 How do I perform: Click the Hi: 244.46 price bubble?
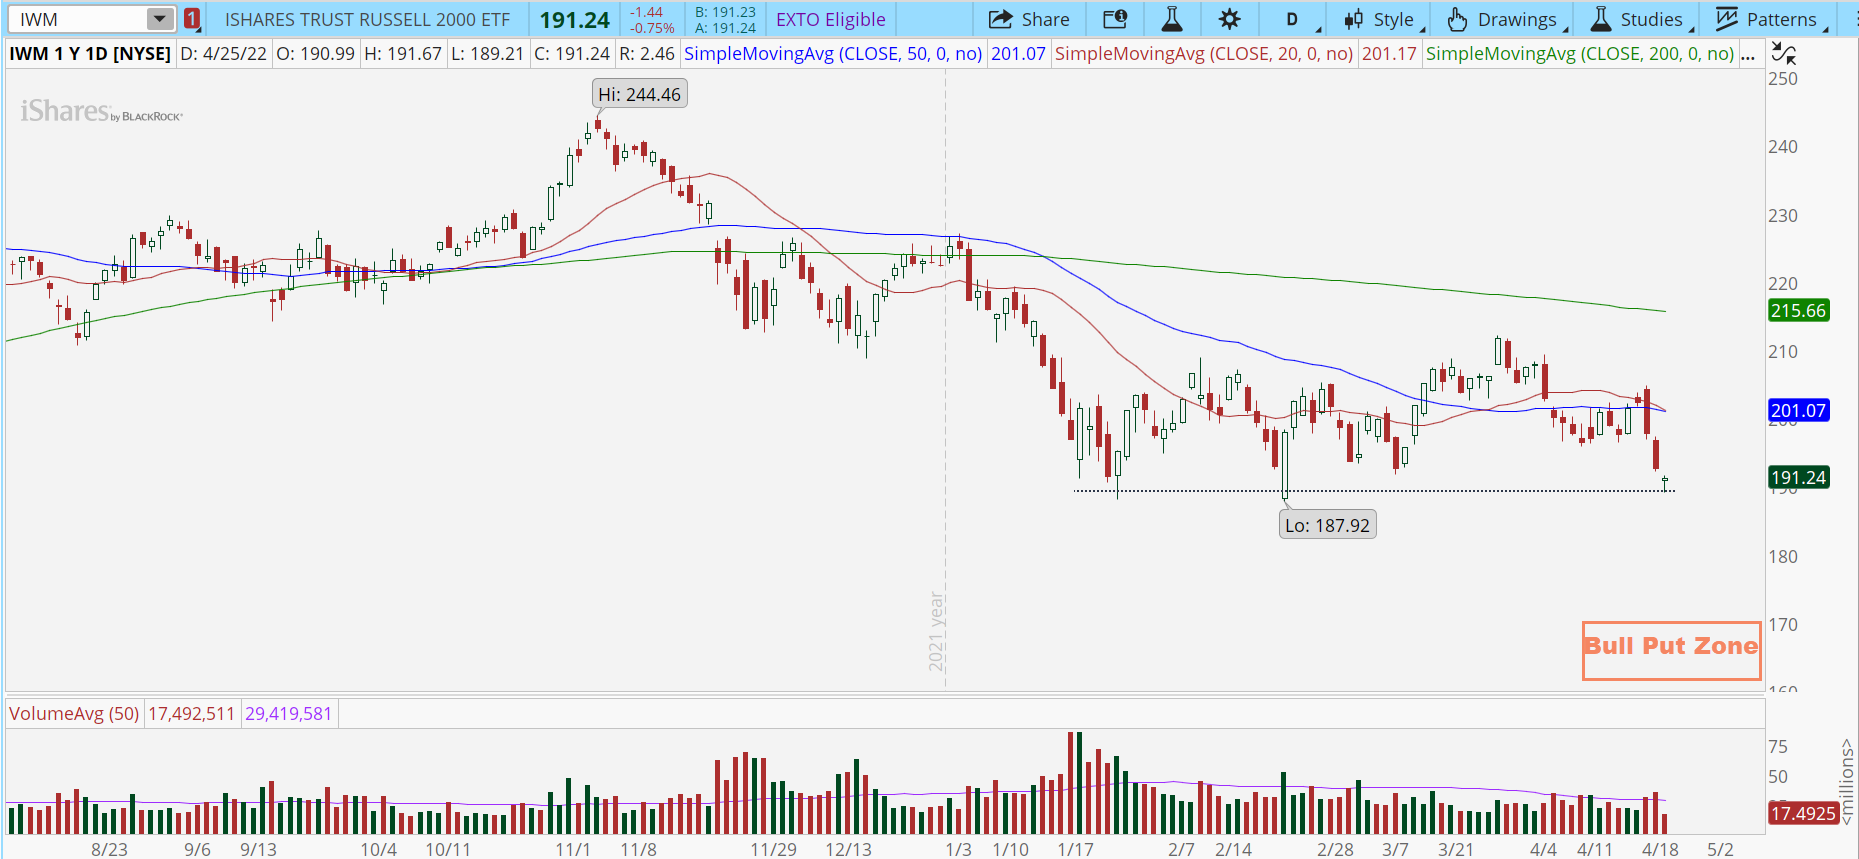point(639,95)
